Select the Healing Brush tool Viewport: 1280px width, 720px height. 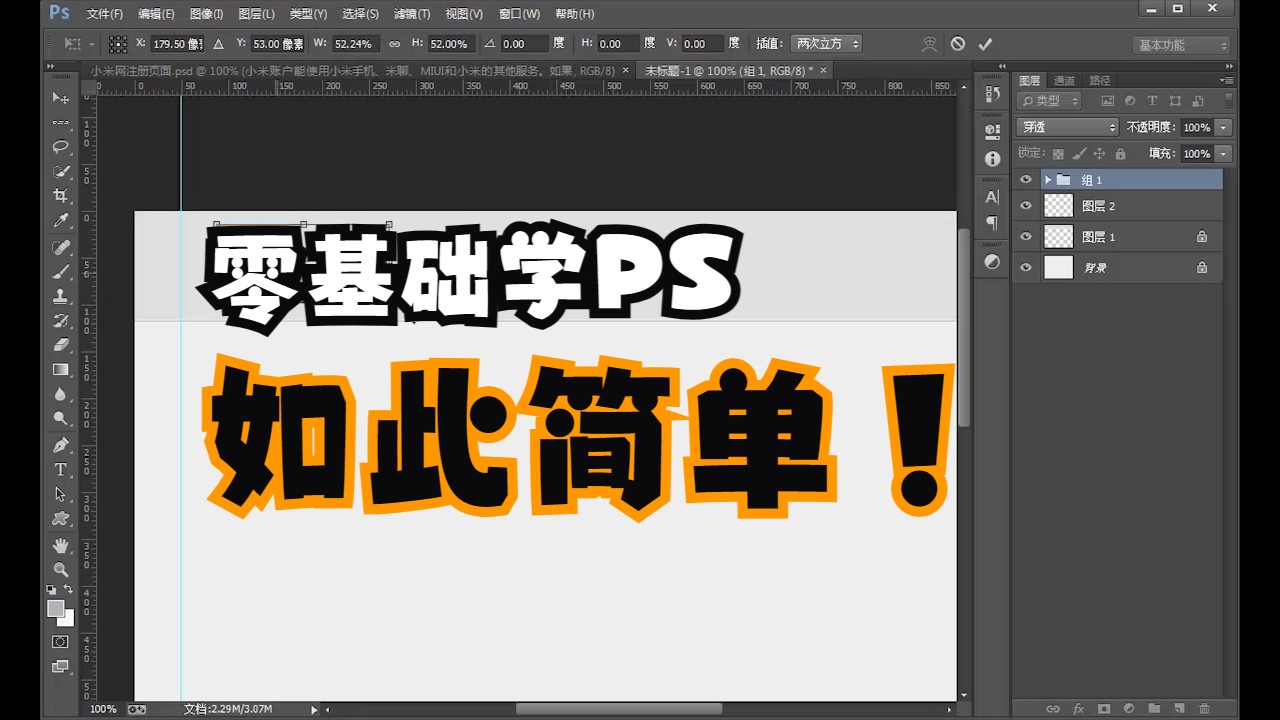(61, 247)
